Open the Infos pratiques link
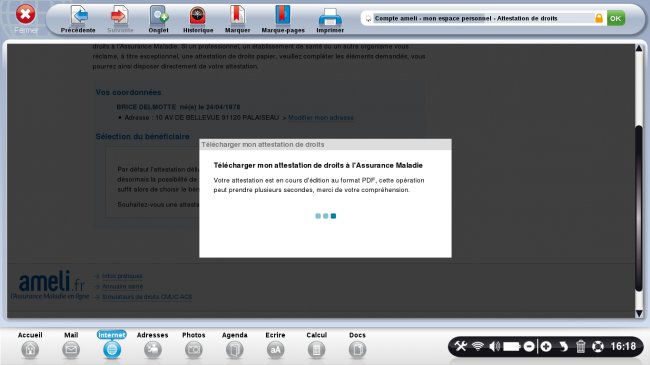Image resolution: width=650 pixels, height=365 pixels. (122, 276)
